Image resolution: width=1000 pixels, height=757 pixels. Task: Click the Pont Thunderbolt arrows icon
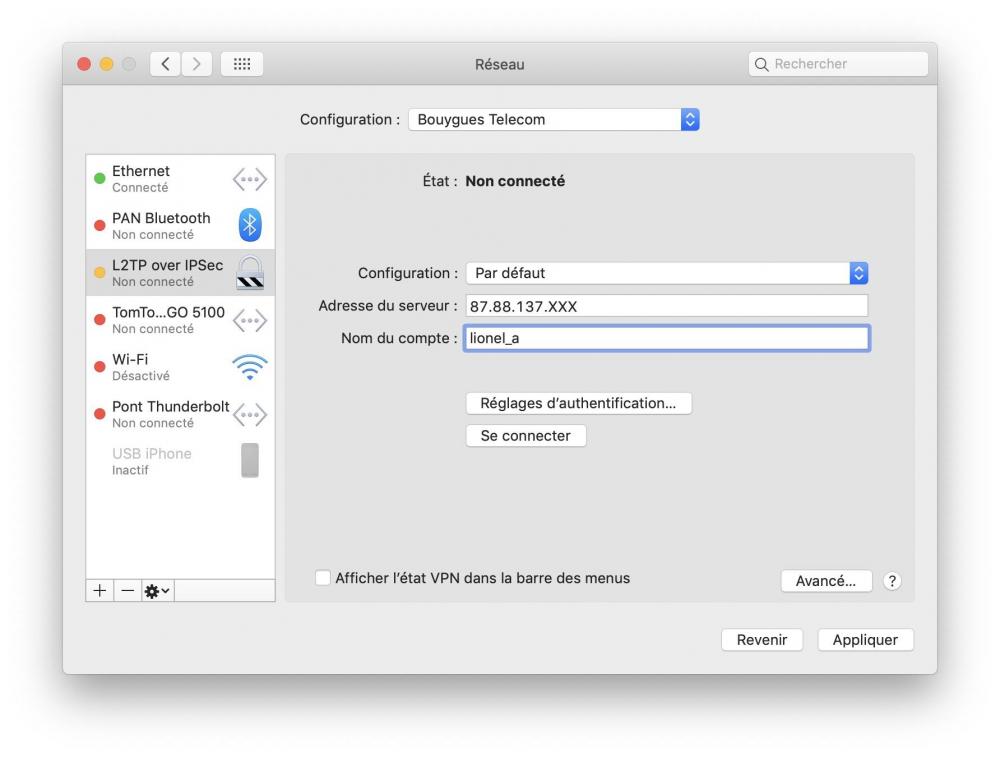pos(249,415)
